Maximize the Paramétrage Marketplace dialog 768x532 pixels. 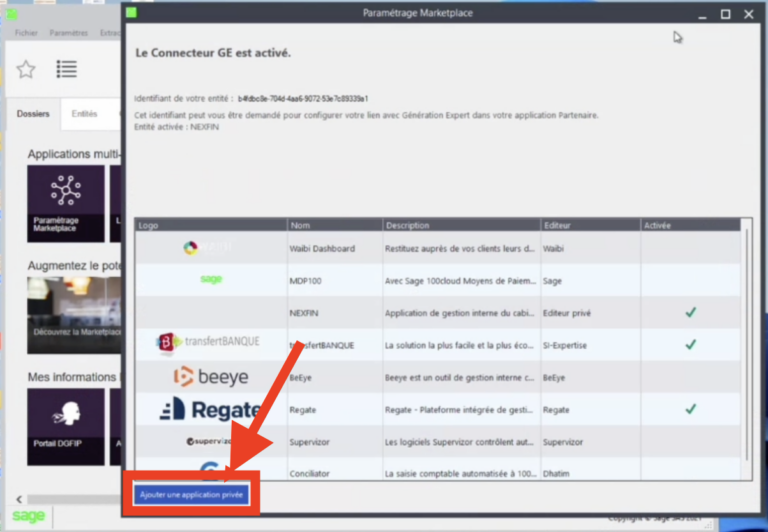(725, 14)
